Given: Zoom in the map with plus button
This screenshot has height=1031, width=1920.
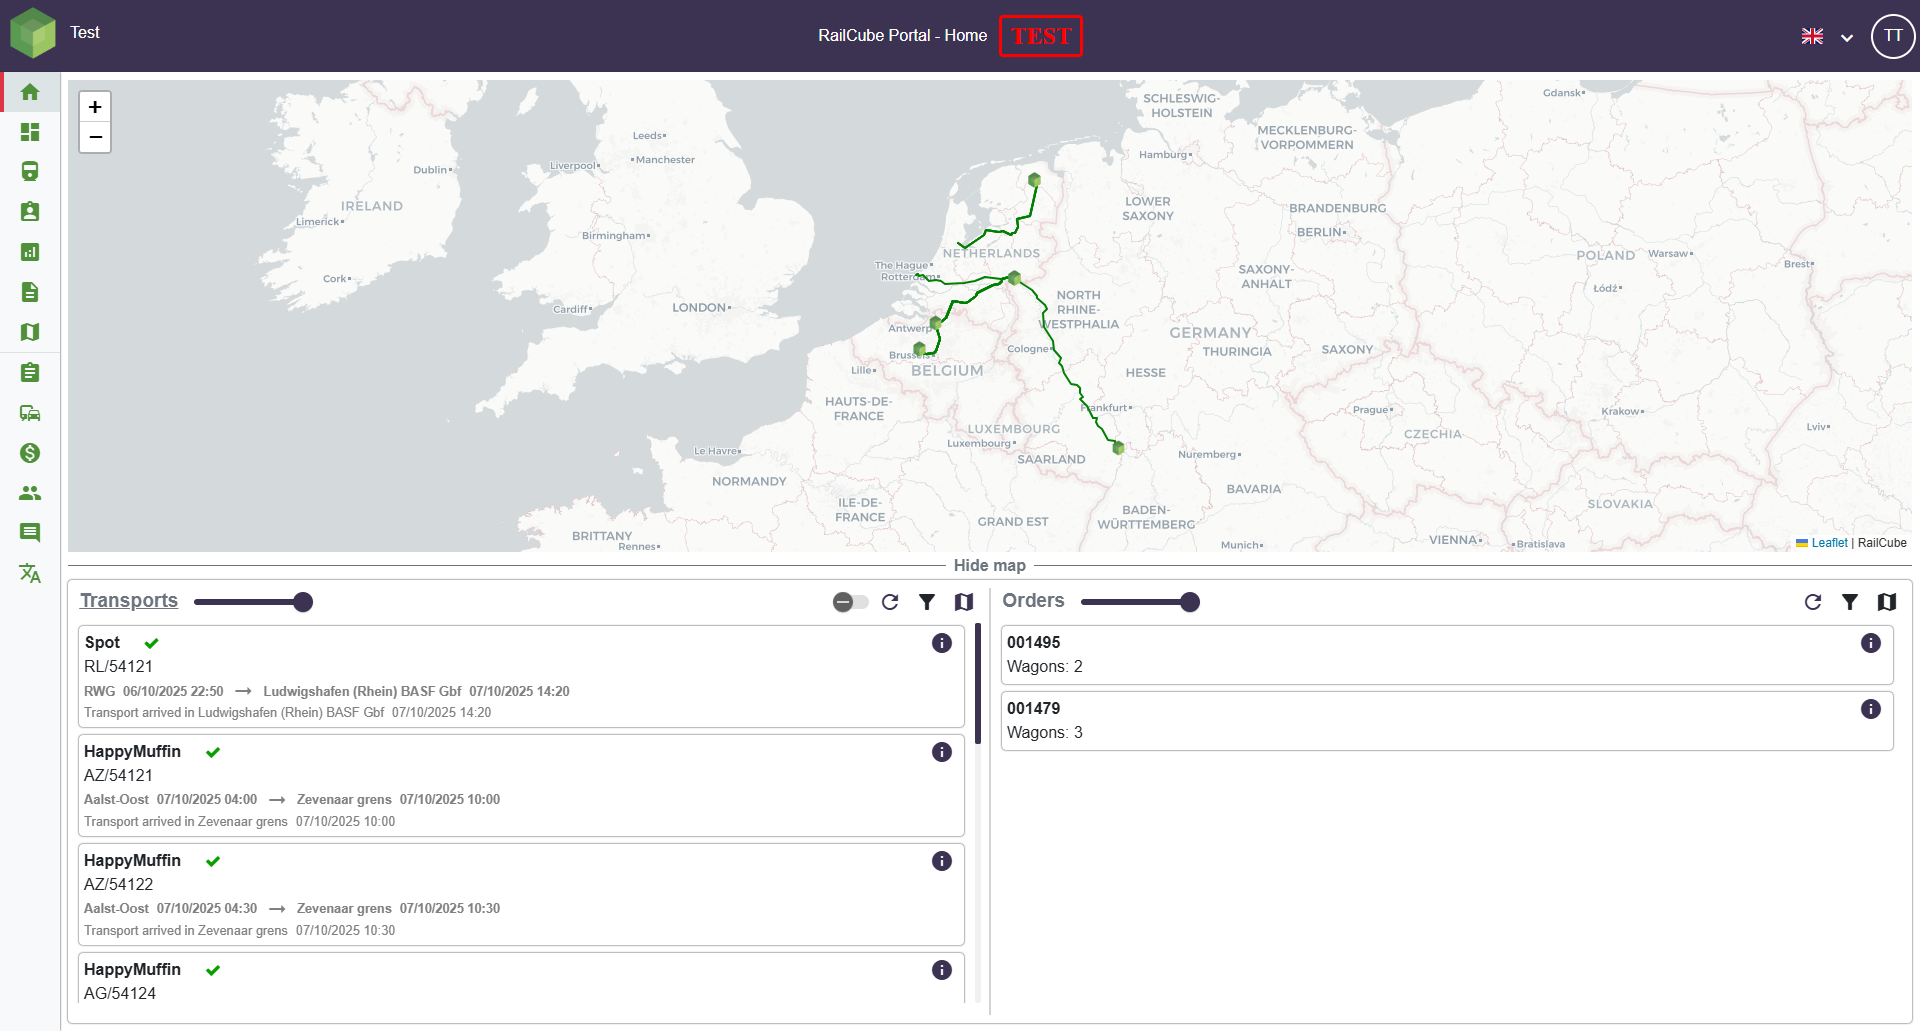Looking at the screenshot, I should click(x=95, y=107).
